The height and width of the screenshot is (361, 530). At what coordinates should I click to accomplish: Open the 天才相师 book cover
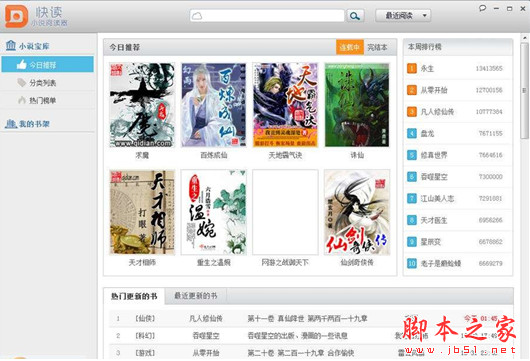142,212
